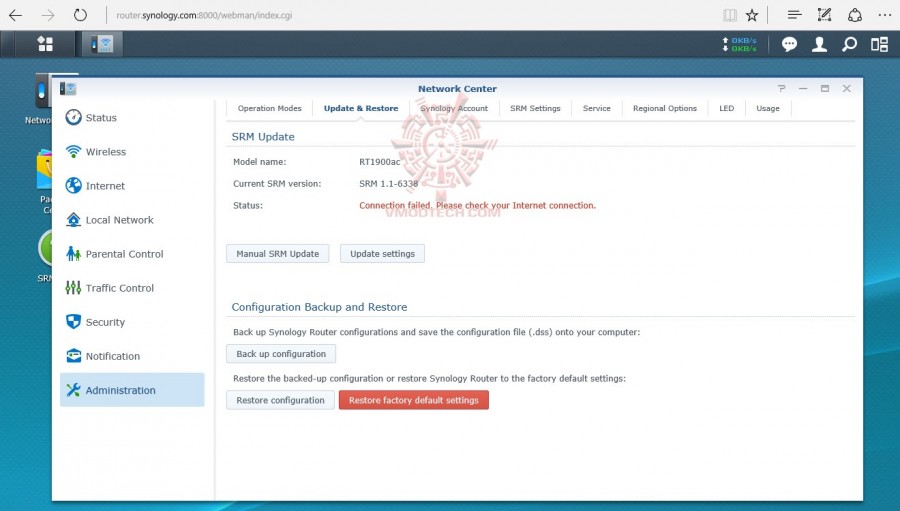Open the browser Hub icon
Screen dimensions: 900x511
point(794,16)
